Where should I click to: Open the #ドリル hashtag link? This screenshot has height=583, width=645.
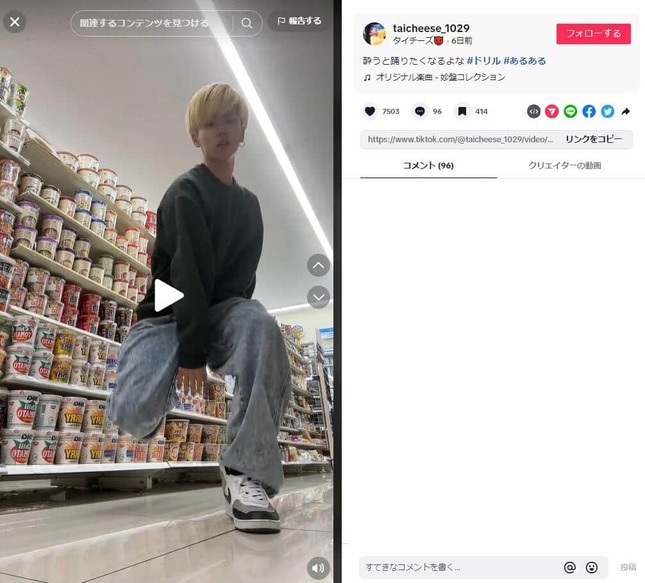(x=484, y=61)
